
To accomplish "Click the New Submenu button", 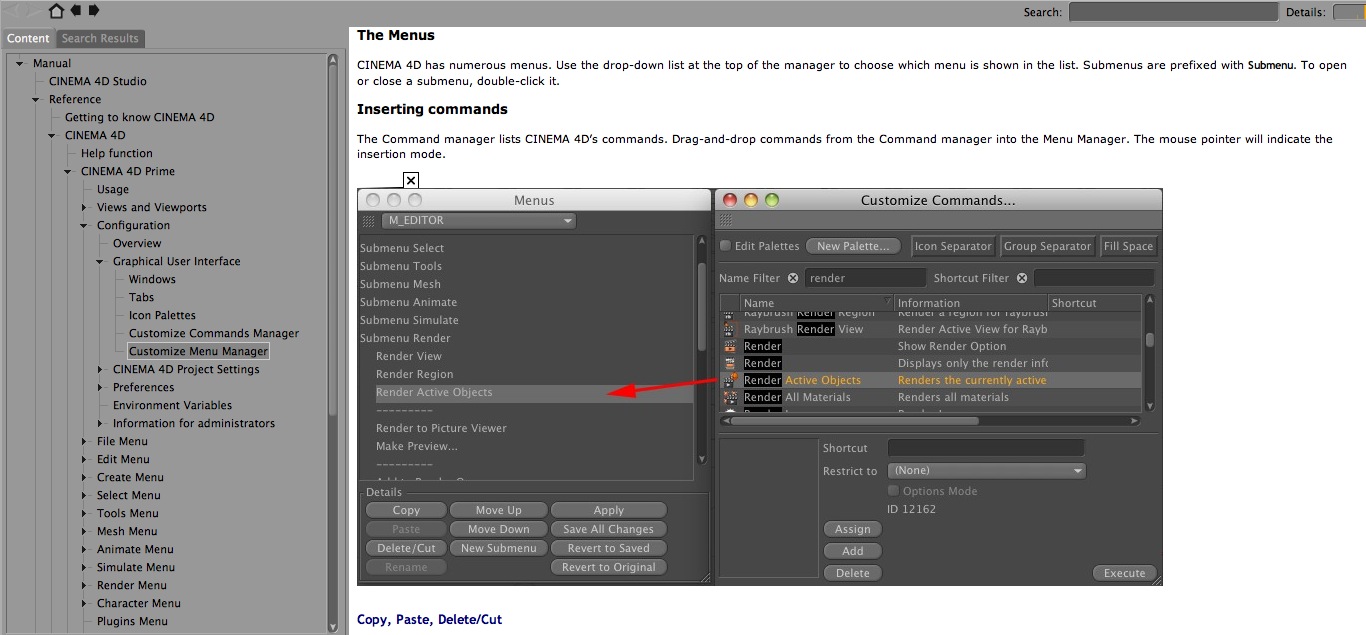I will coord(498,548).
